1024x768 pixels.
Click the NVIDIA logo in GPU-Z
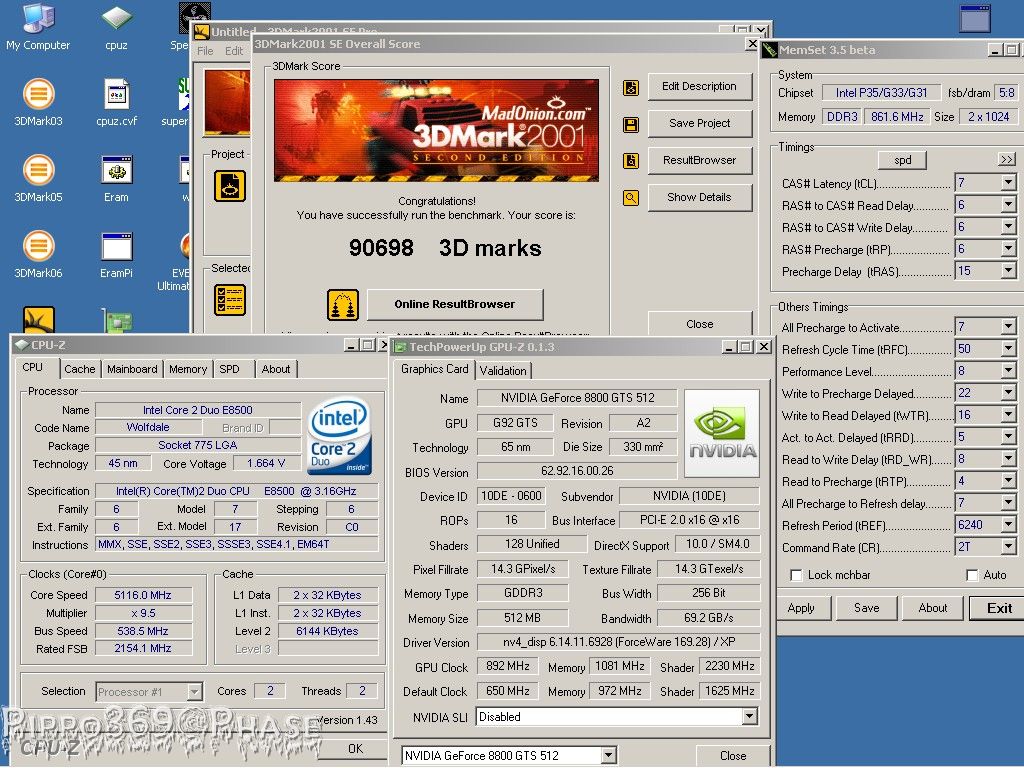click(722, 434)
